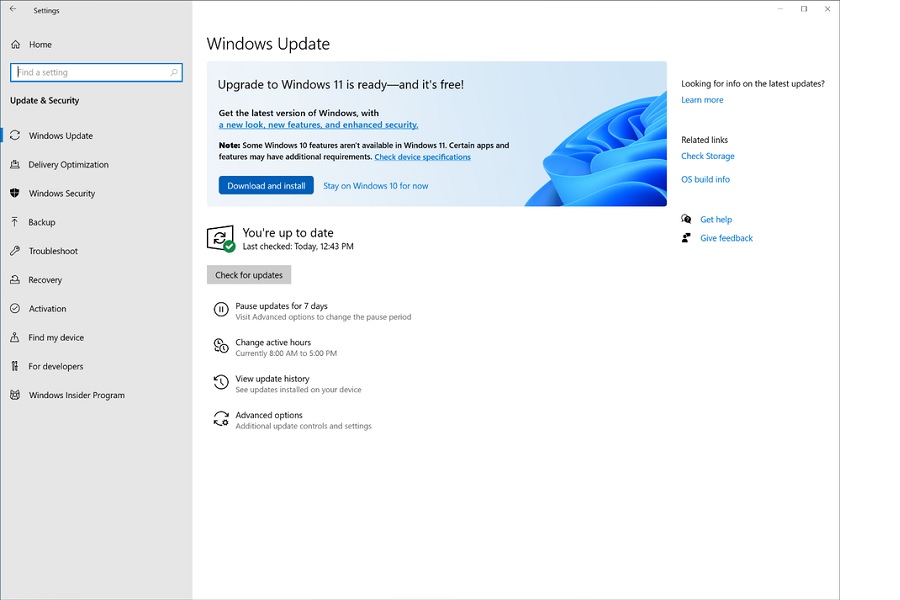Click the View update history icon
This screenshot has height=600, width=900.
221,383
